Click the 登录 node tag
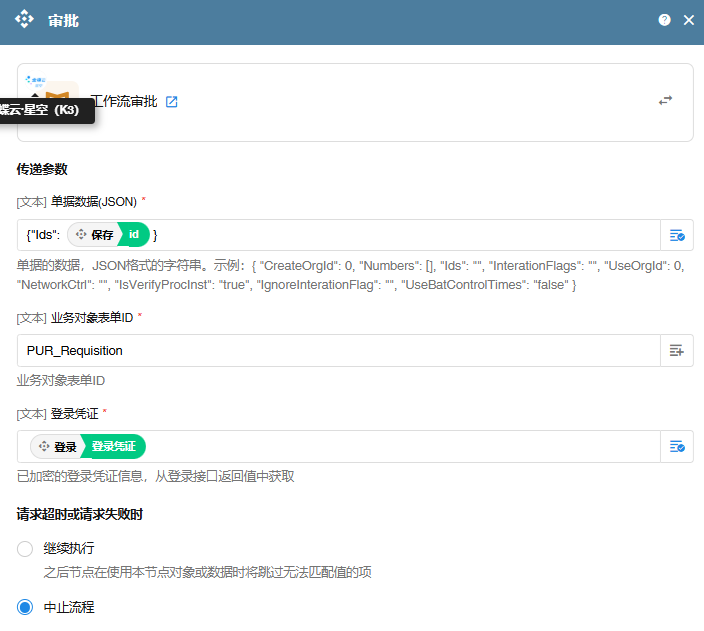This screenshot has width=704, height=631. (x=56, y=447)
